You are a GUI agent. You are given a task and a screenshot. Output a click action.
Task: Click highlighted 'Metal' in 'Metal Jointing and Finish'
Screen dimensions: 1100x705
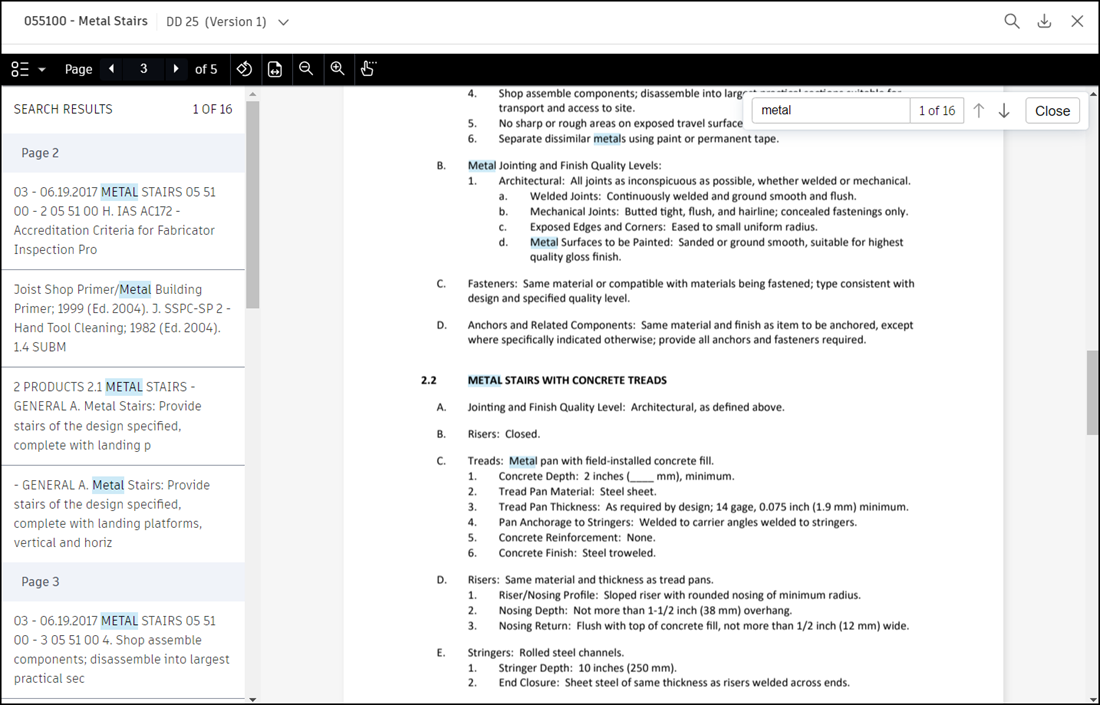tap(482, 166)
